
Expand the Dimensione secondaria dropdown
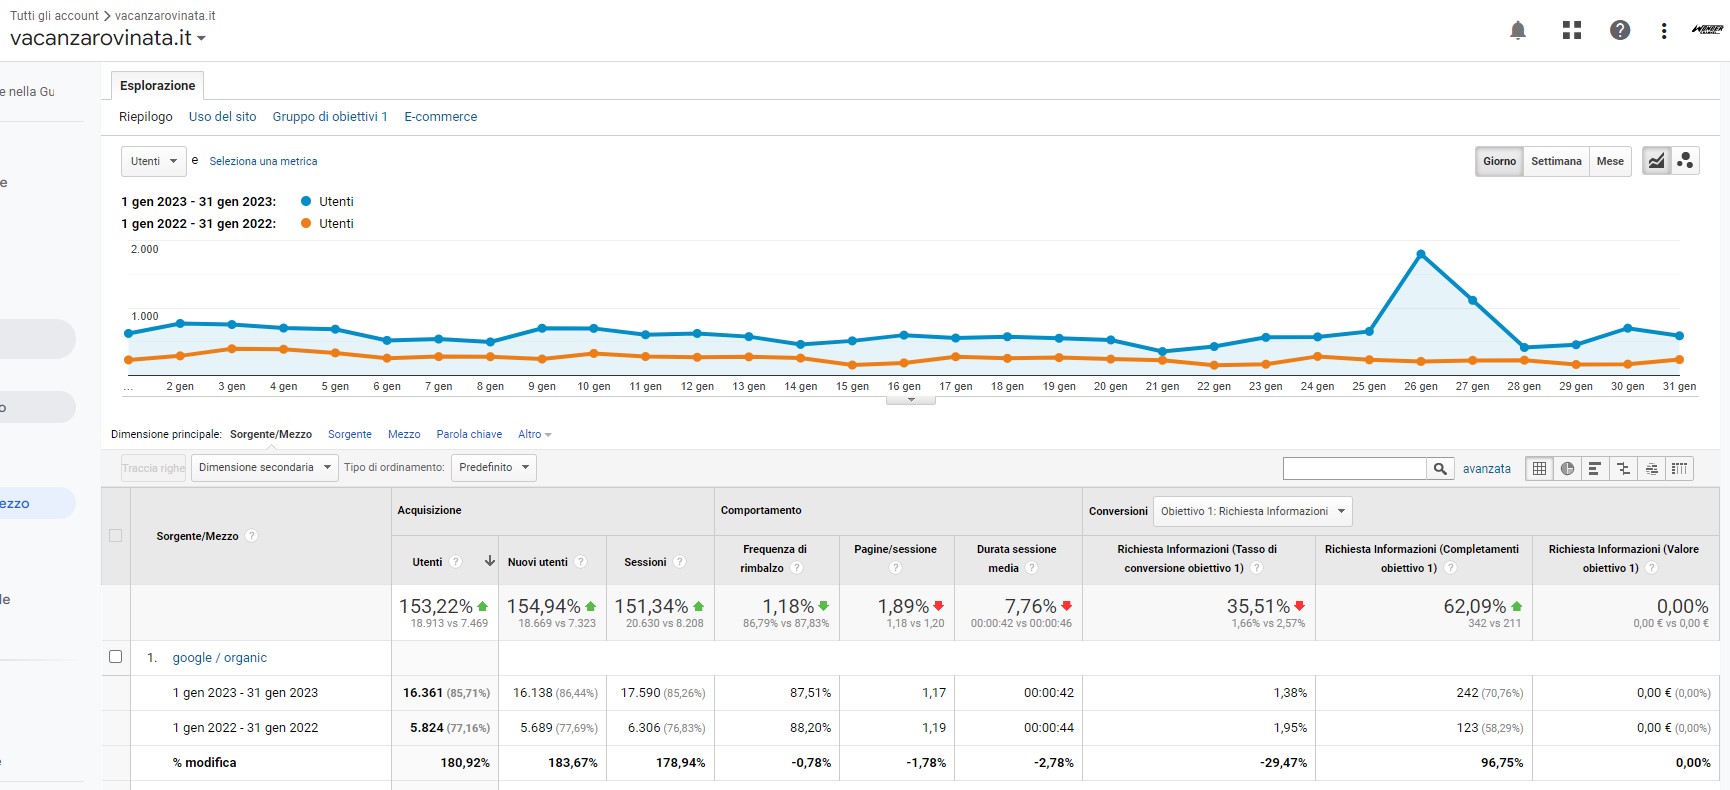(x=265, y=467)
